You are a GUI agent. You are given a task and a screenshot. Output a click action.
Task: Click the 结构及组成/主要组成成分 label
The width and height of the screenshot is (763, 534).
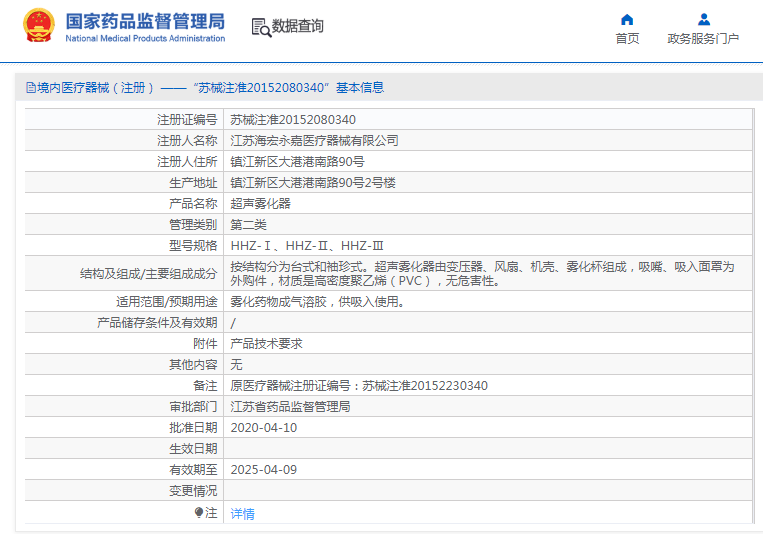coord(148,274)
